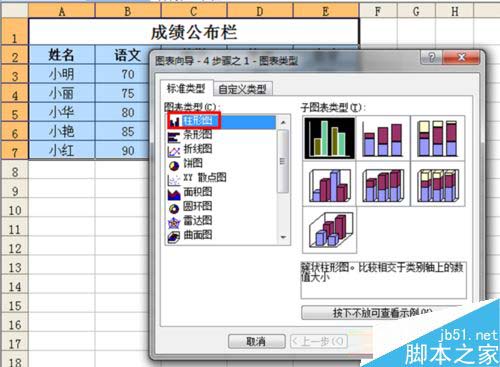Choose the 100% stacked column sub-type

438,138
